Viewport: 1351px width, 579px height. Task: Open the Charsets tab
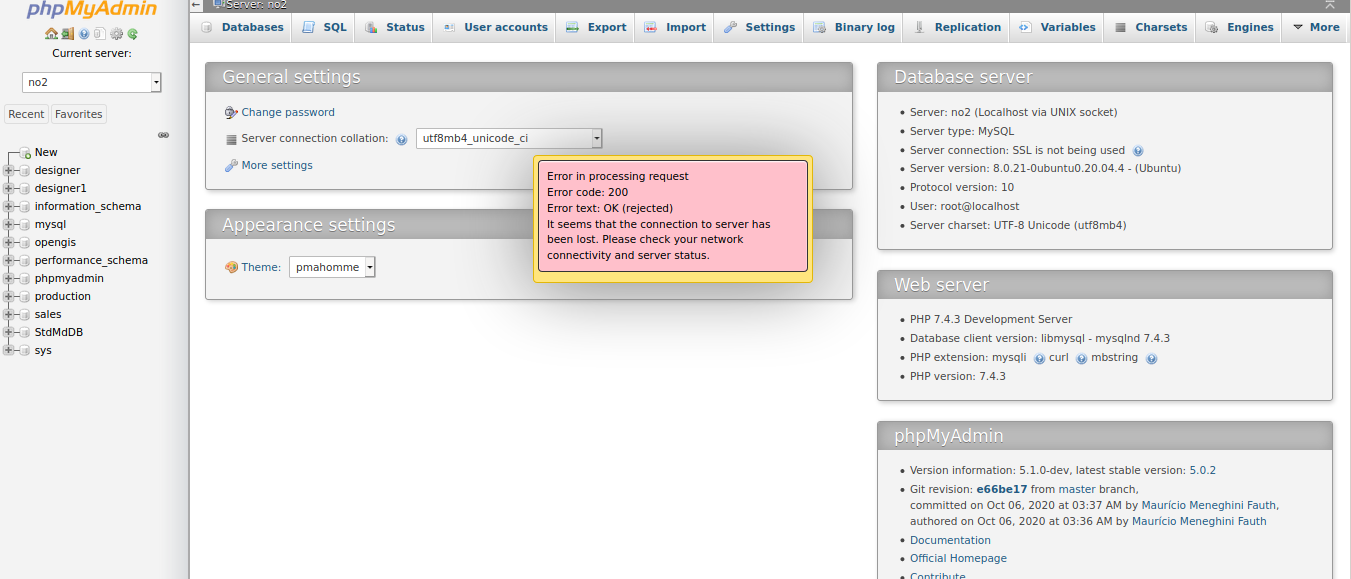tap(1151, 27)
